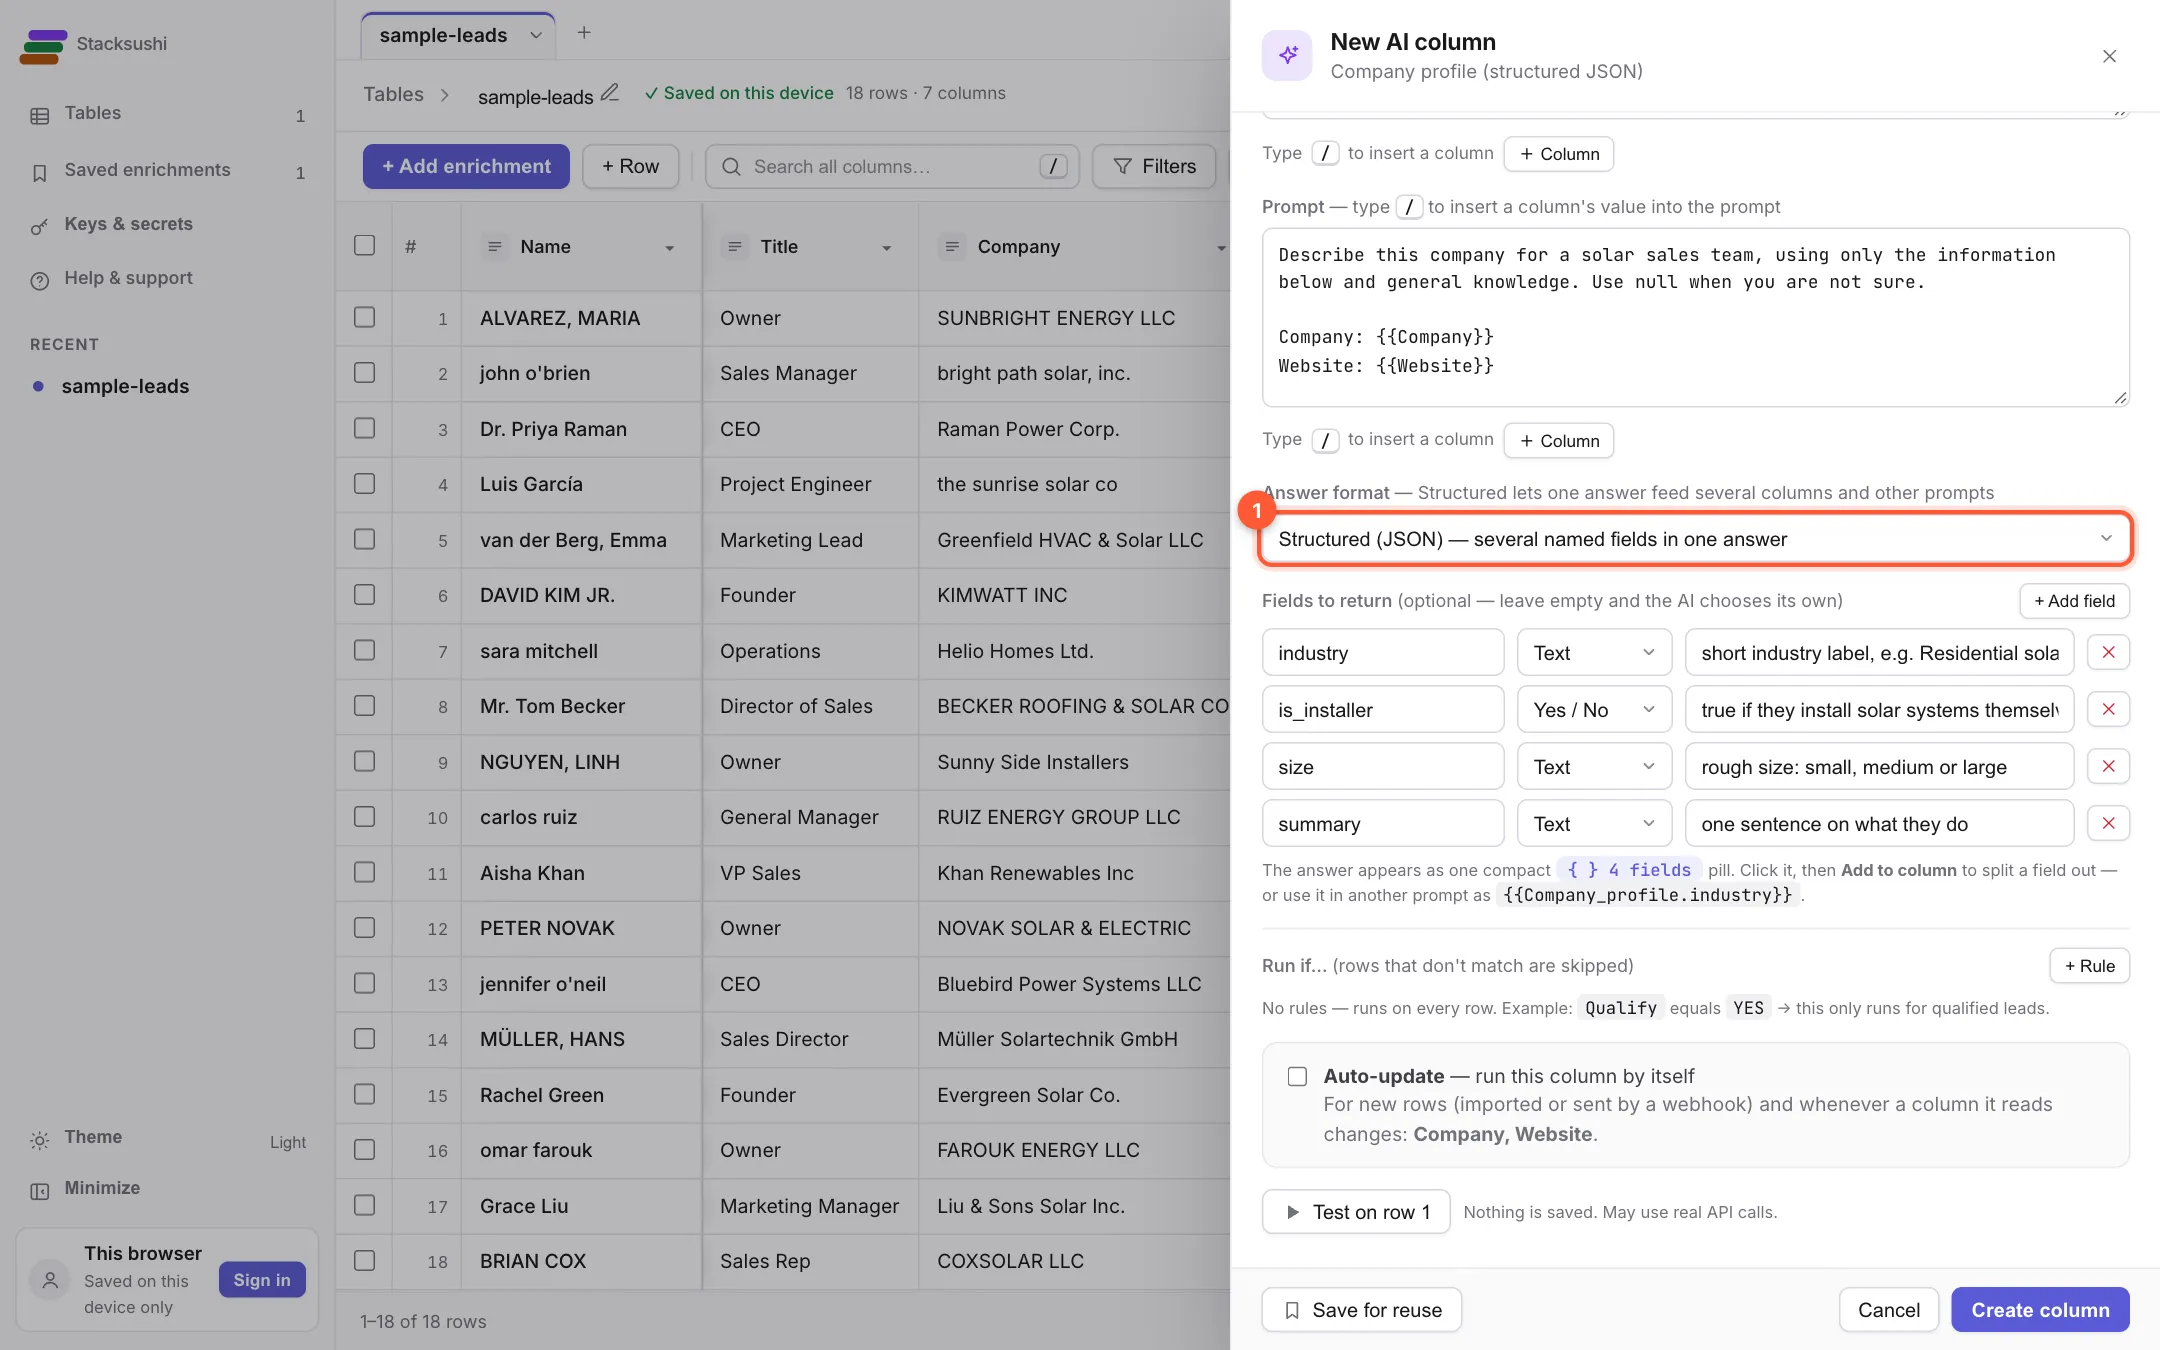Add a Run if rule

point(2089,966)
